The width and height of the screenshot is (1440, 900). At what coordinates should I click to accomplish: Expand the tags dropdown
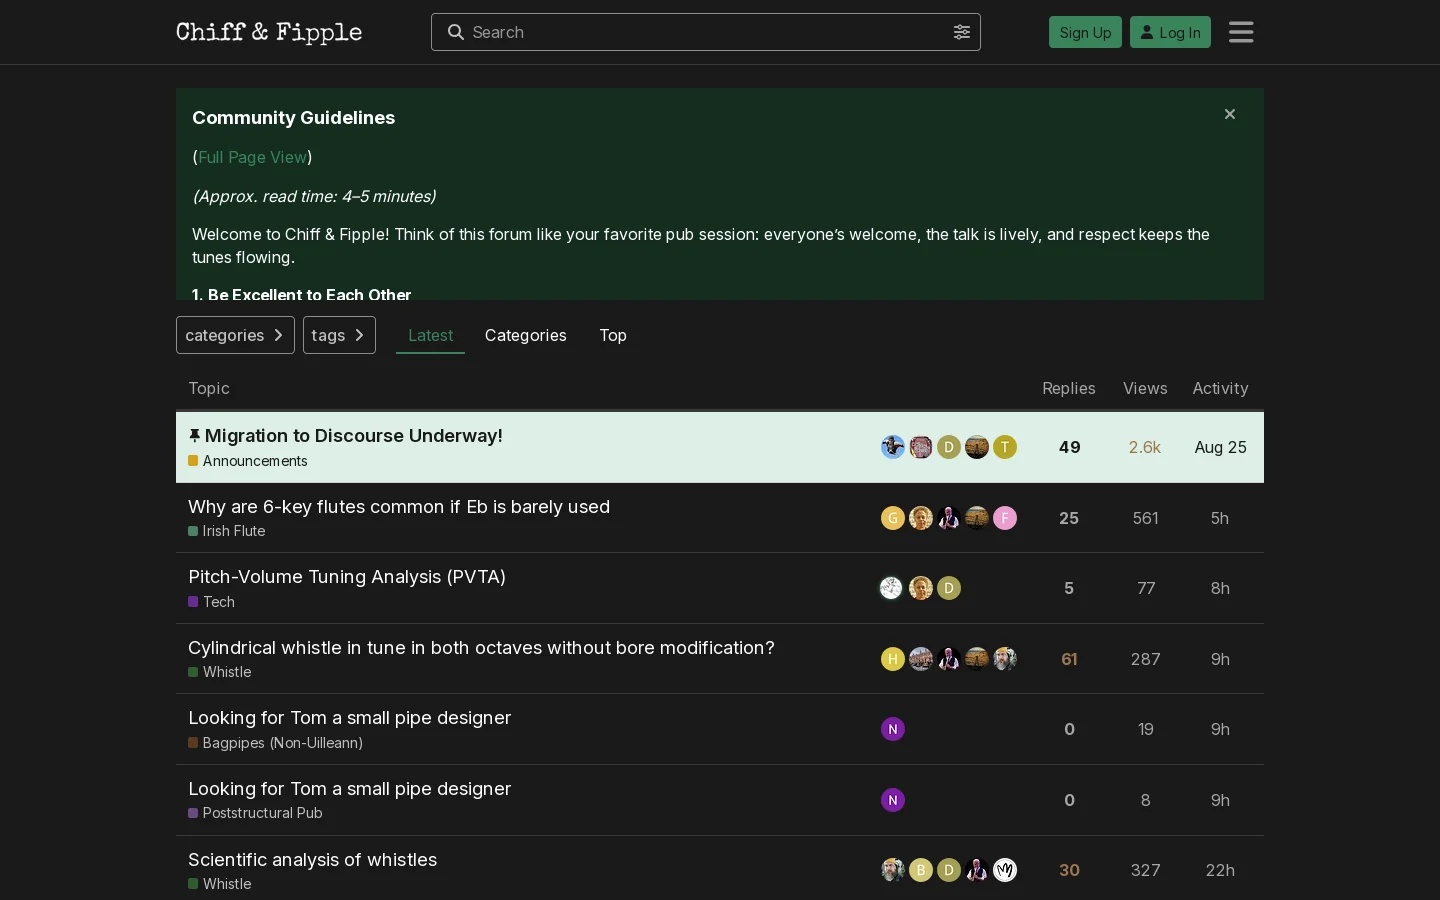(x=339, y=335)
